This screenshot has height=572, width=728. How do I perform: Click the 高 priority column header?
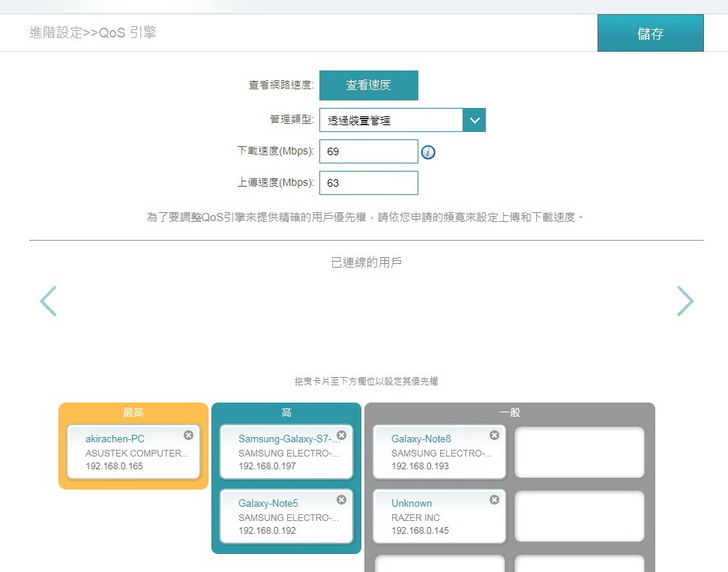(x=286, y=412)
